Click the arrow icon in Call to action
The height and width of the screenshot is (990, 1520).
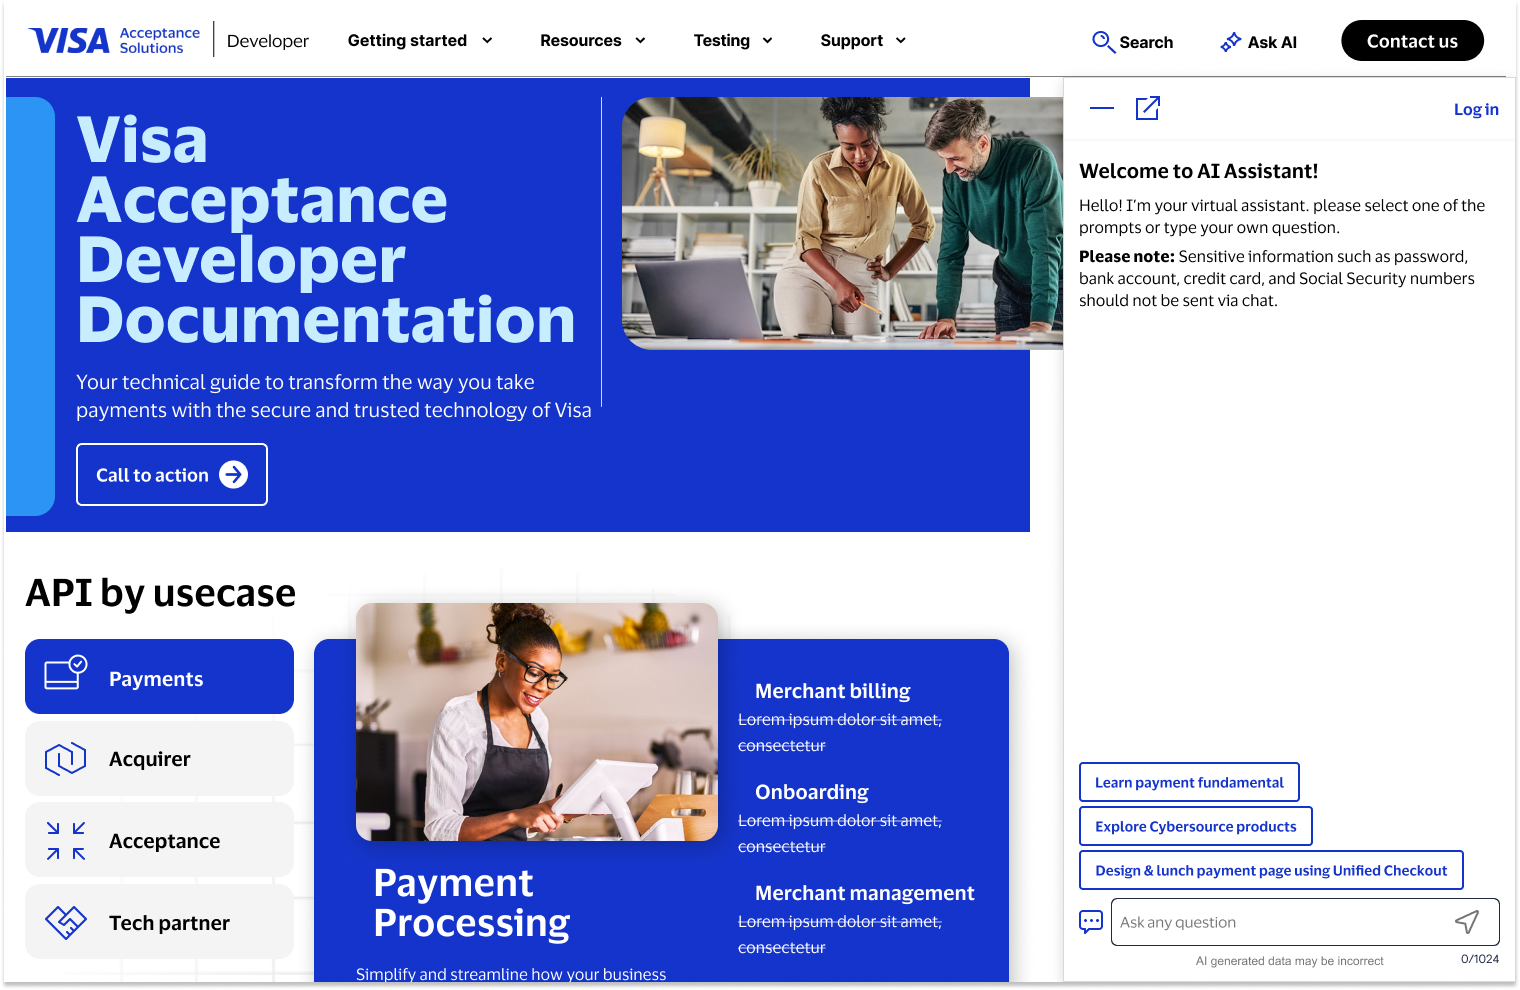coord(233,474)
